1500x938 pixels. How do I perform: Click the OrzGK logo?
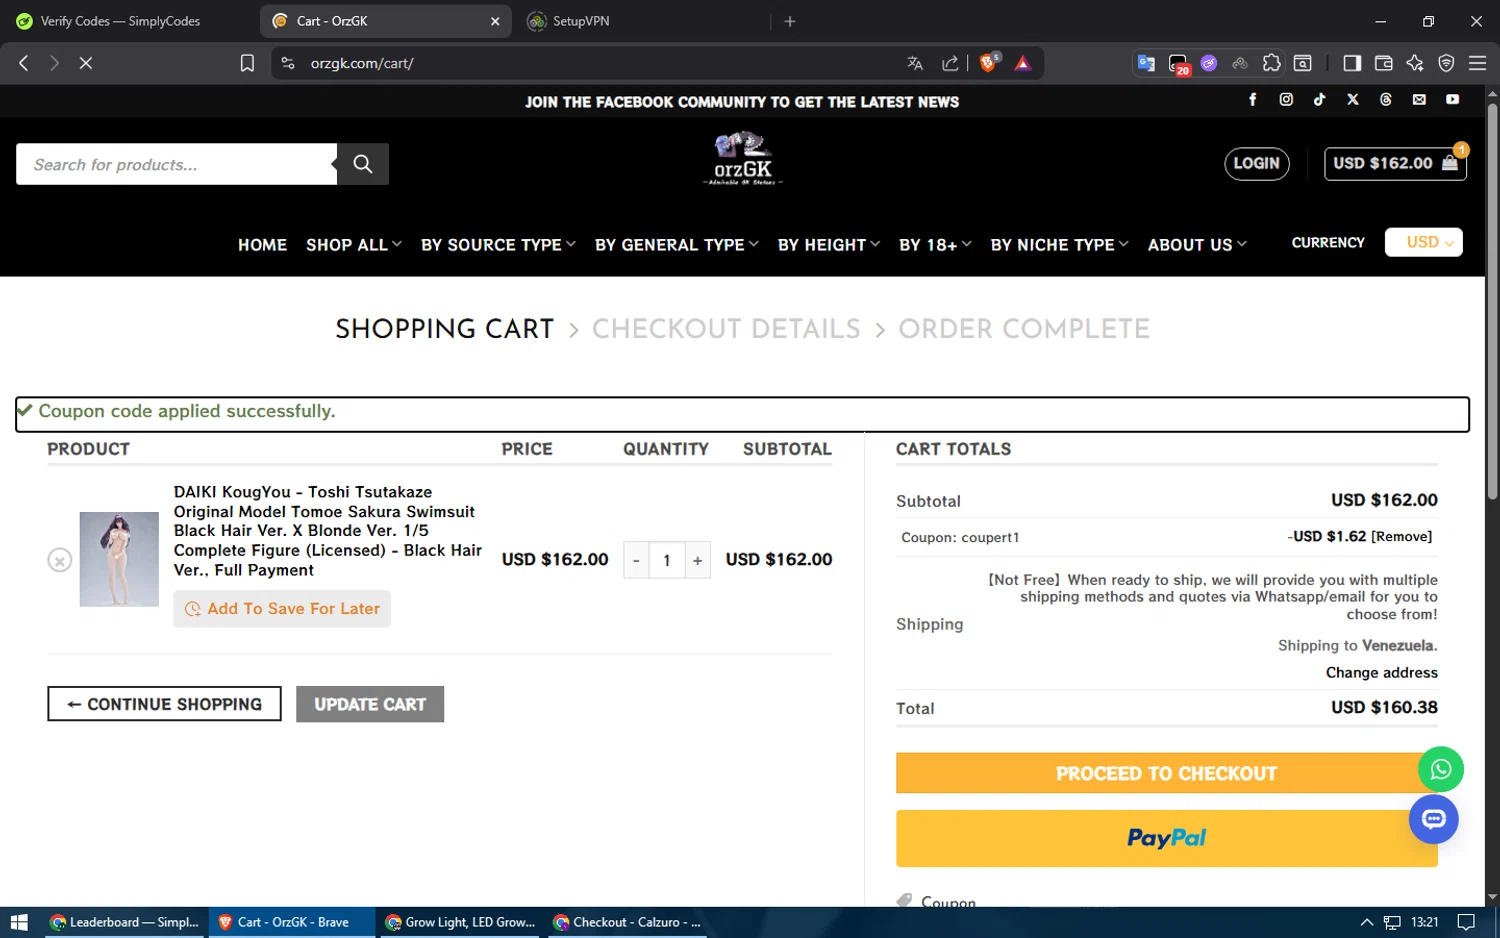(x=743, y=159)
